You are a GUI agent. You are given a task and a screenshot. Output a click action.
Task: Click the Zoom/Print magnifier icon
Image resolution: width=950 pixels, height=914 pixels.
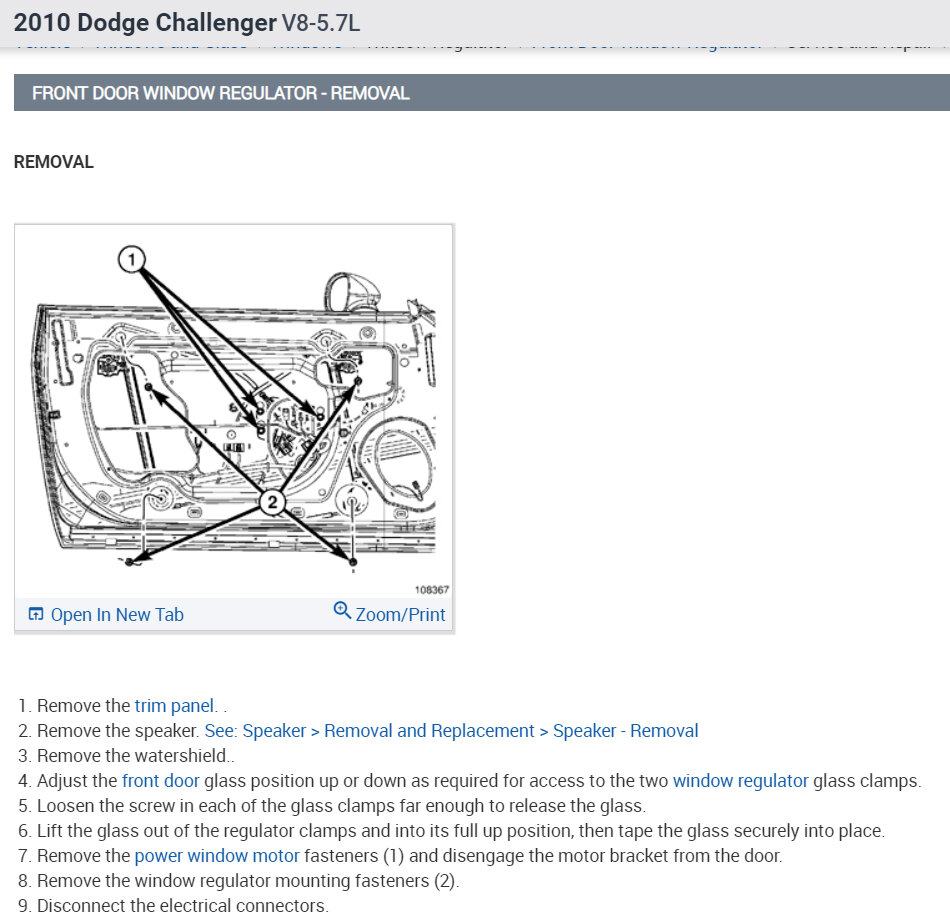[342, 611]
